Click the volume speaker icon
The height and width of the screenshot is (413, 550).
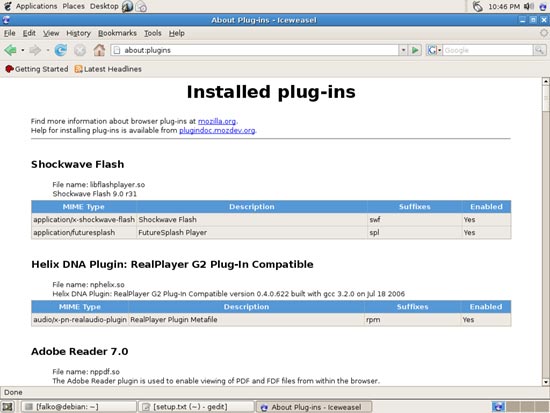click(x=529, y=6)
